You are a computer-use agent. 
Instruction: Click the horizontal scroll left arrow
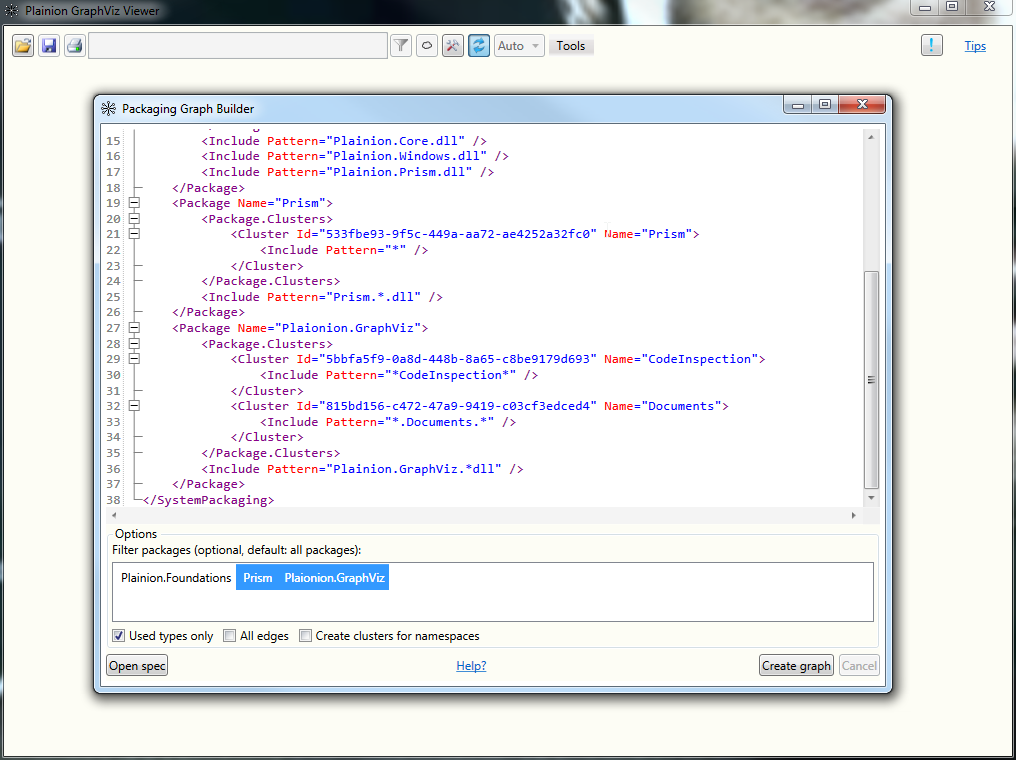coord(114,515)
